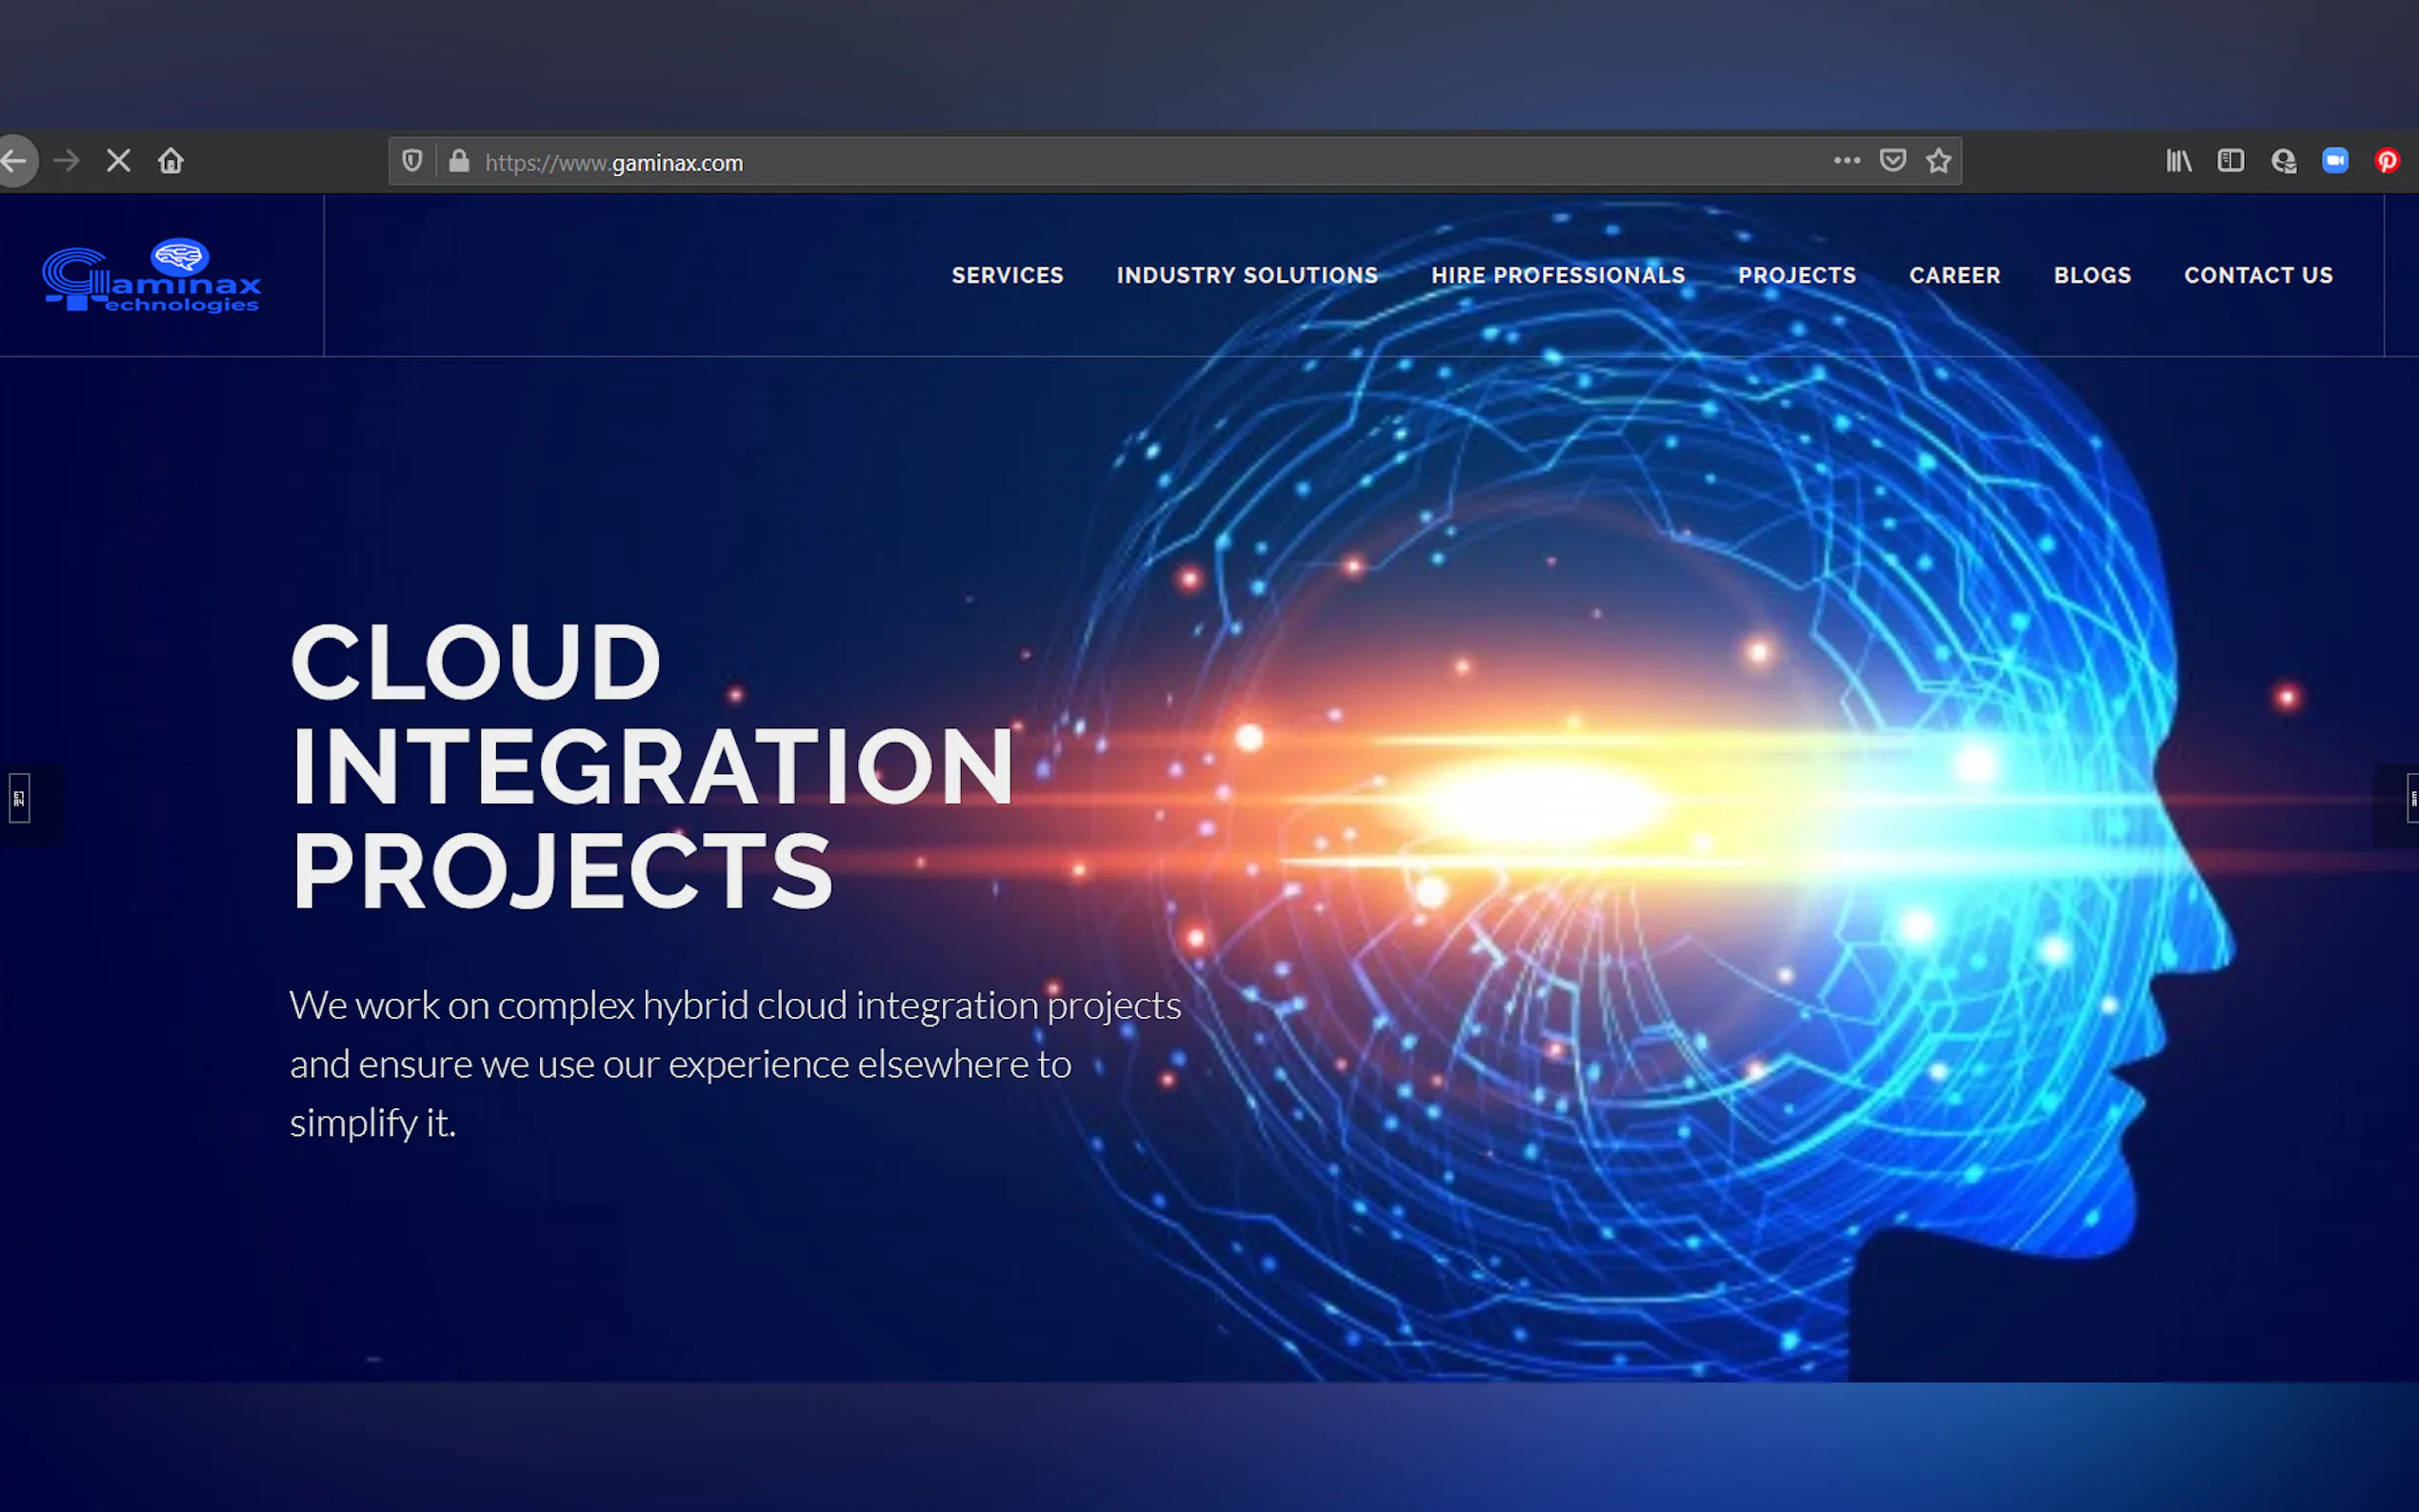Open tracking protection shield icon
This screenshot has width=2419, height=1512.
pos(412,161)
